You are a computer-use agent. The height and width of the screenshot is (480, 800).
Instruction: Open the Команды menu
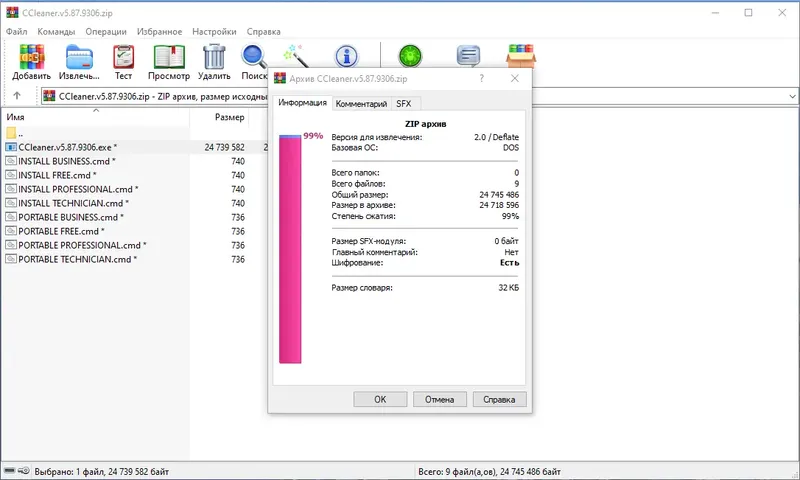[56, 32]
